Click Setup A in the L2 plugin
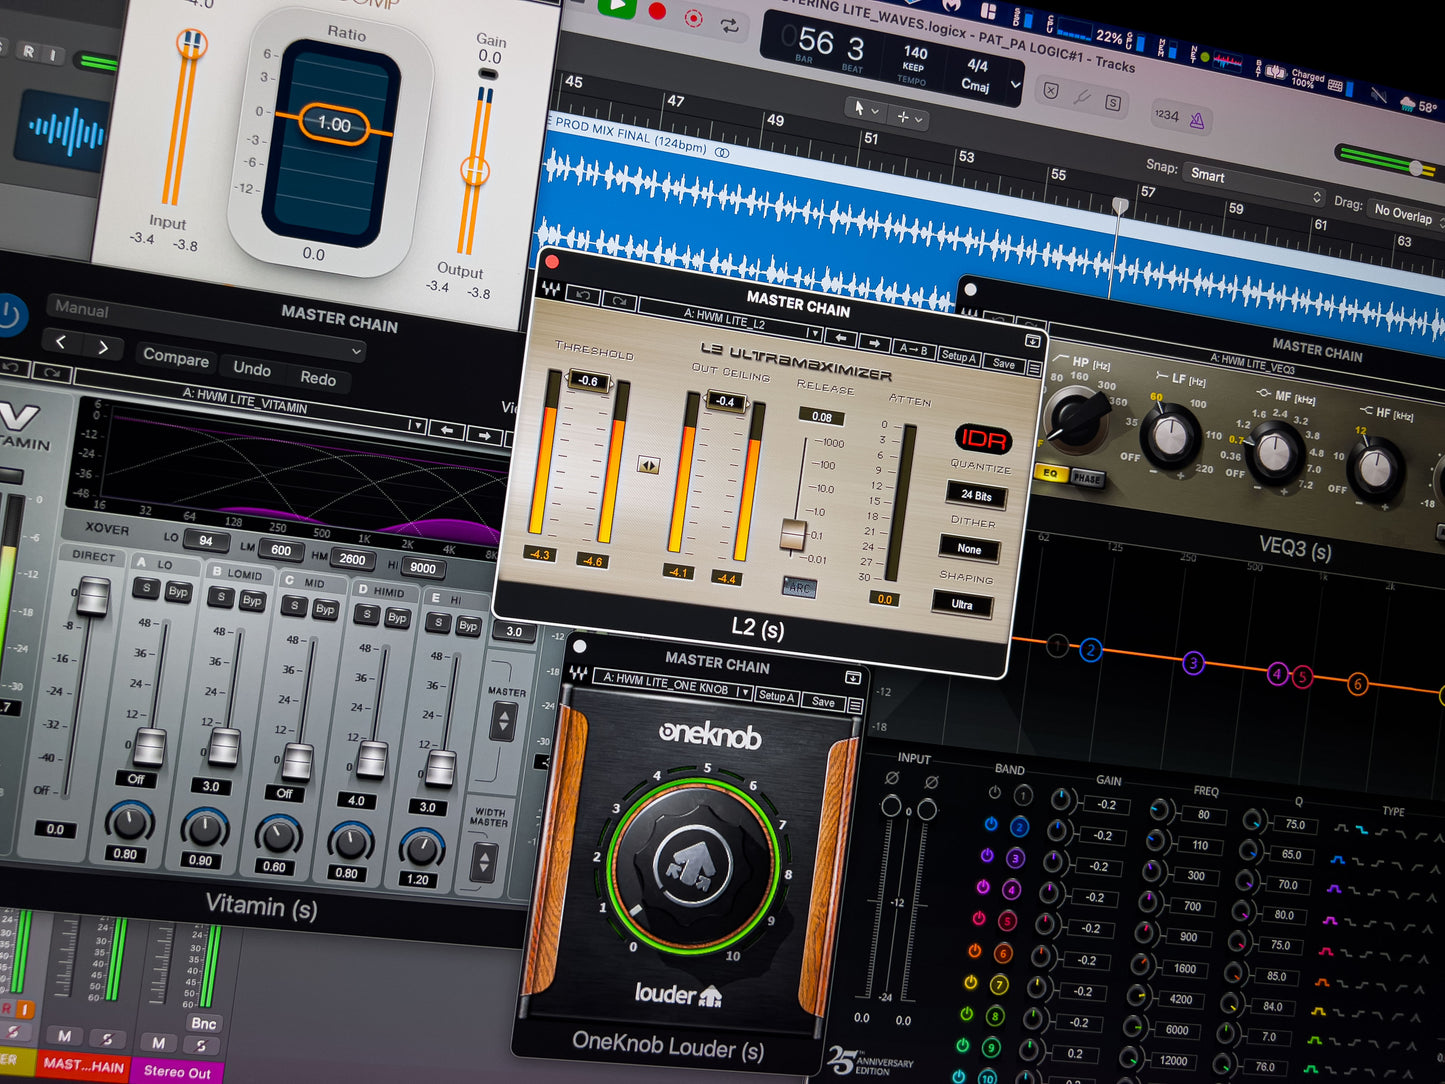The image size is (1445, 1084). pos(958,356)
